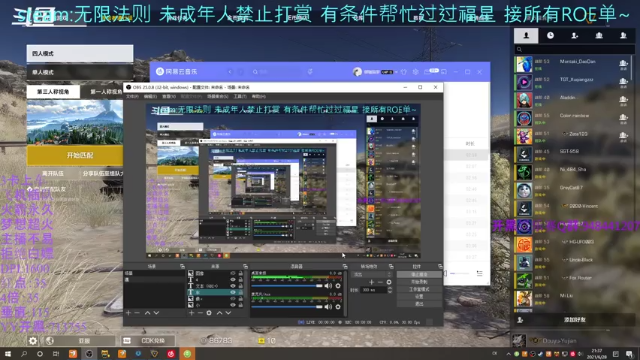
Task: Add a new source in OBS
Action: [x=191, y=313]
